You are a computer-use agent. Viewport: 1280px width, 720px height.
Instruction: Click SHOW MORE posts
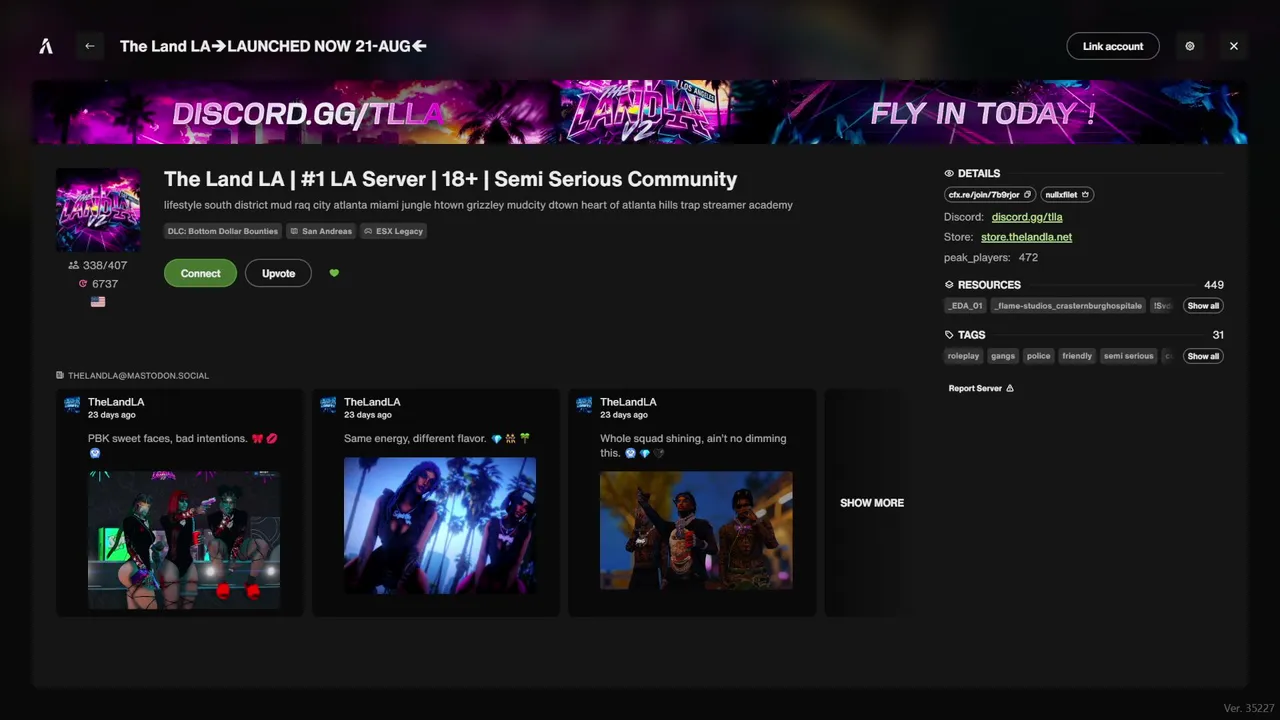coord(872,503)
